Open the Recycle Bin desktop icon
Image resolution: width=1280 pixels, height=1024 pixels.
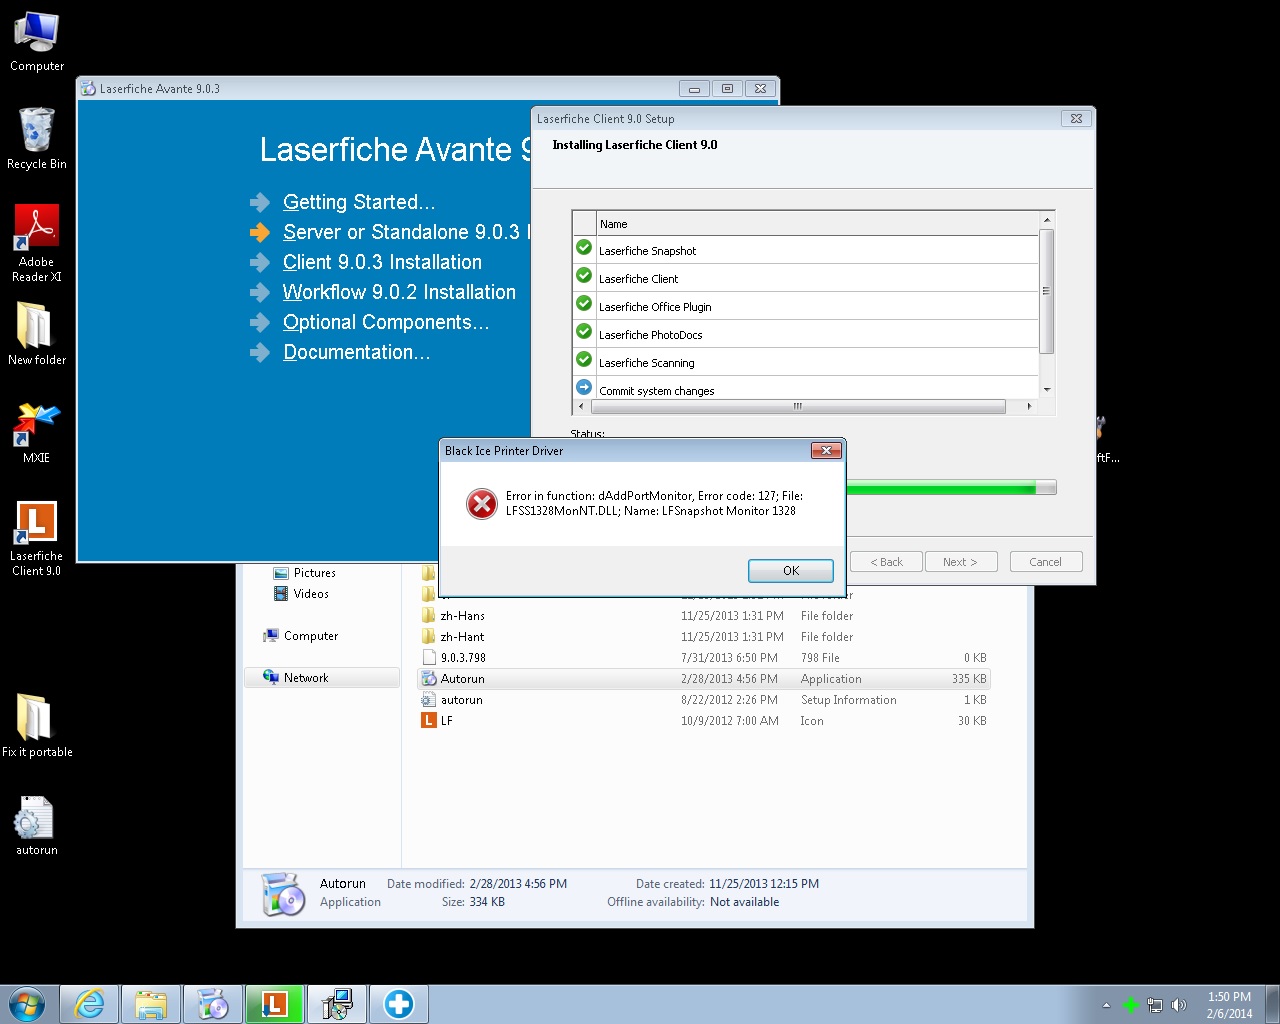(37, 139)
